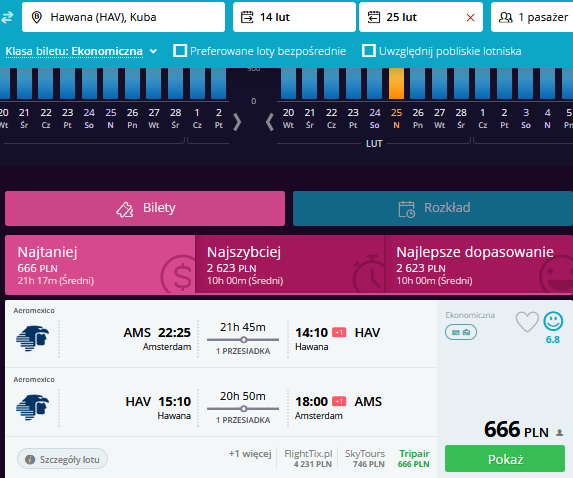This screenshot has width=573, height=478.
Task: Choose FlightTix.pl offer 4 231 PLN
Action: (x=308, y=459)
